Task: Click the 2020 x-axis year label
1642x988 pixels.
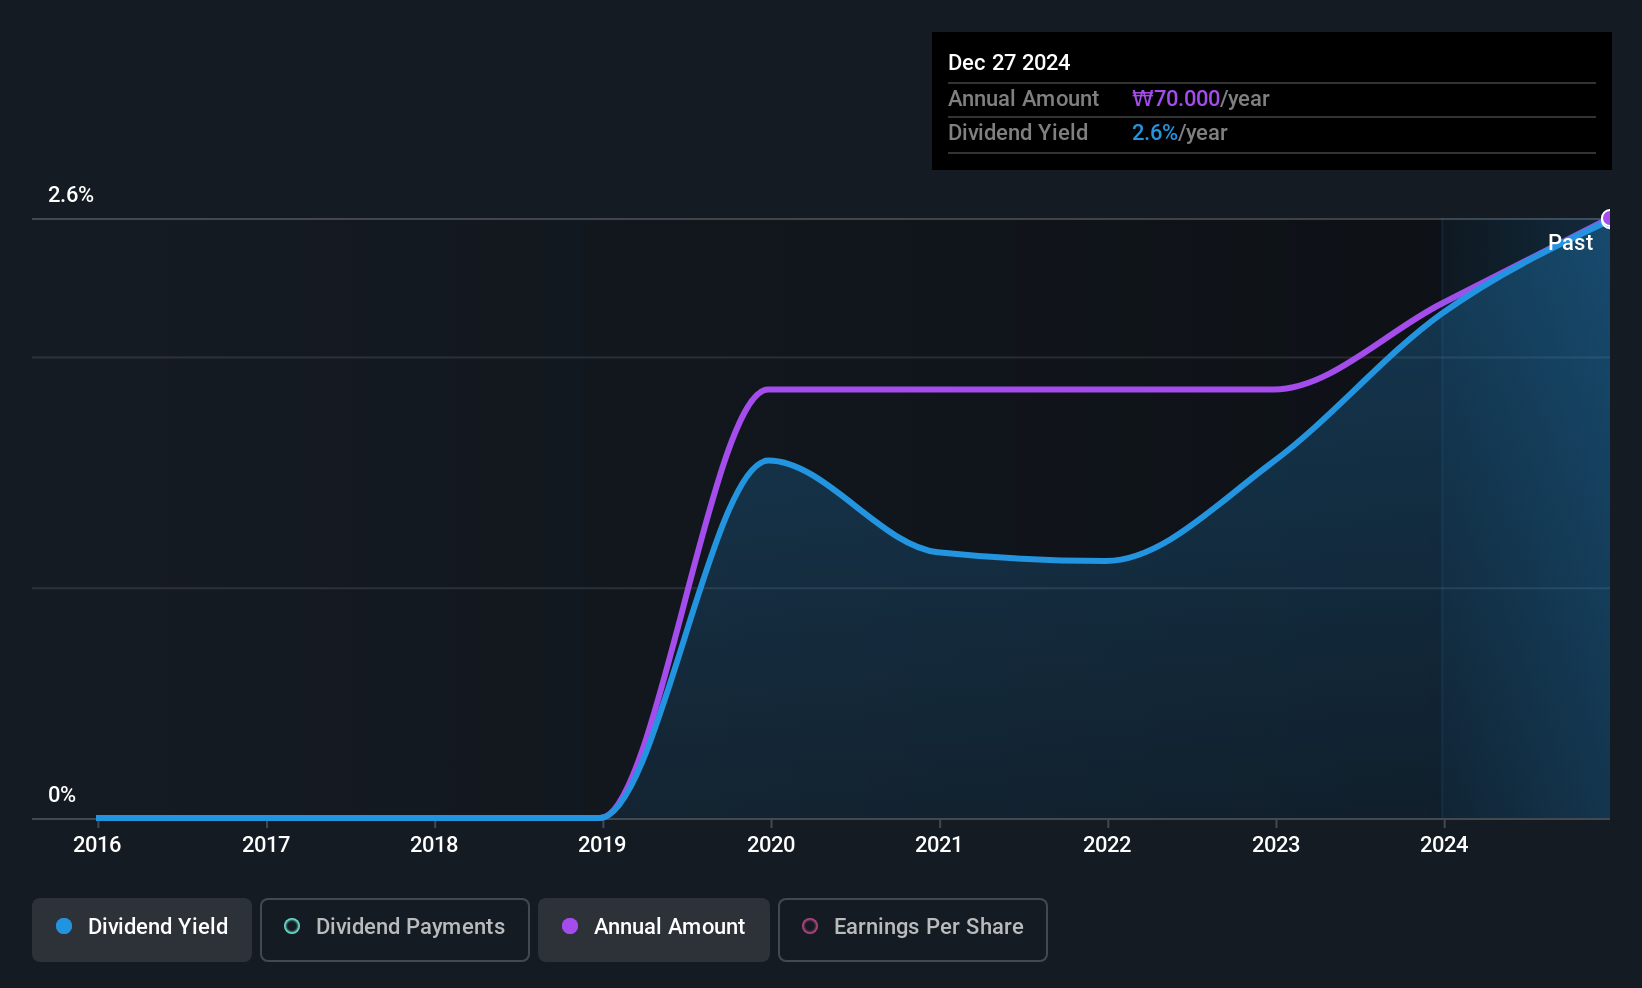Action: (x=771, y=845)
